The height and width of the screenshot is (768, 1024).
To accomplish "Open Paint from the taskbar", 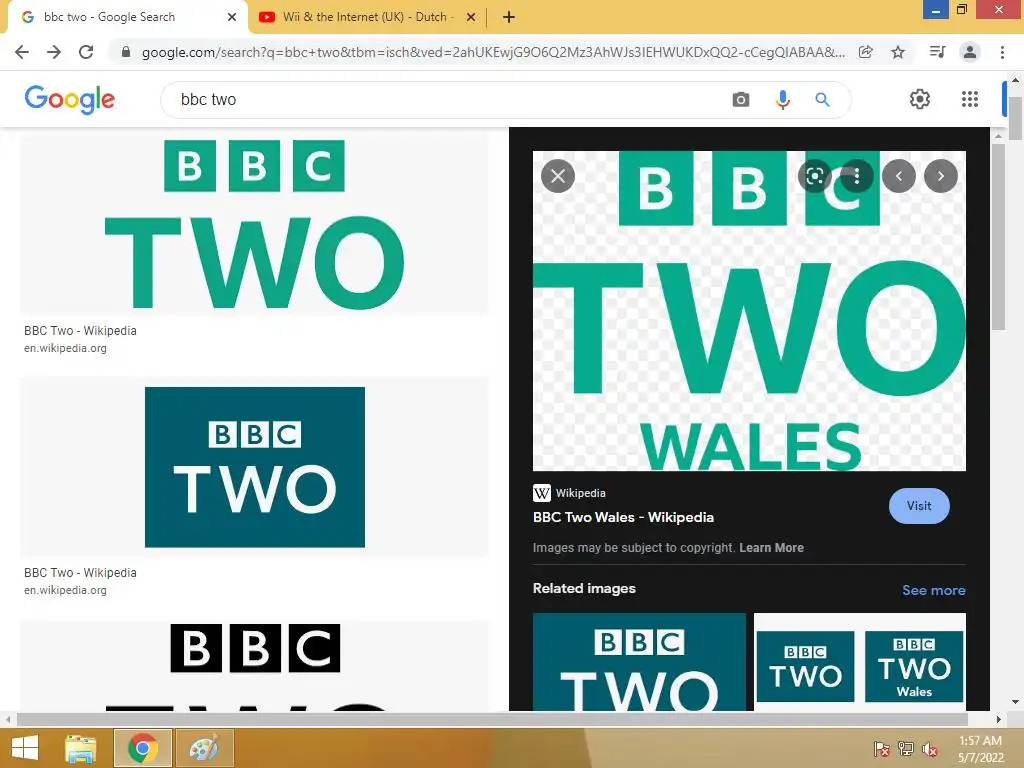I will tap(204, 748).
